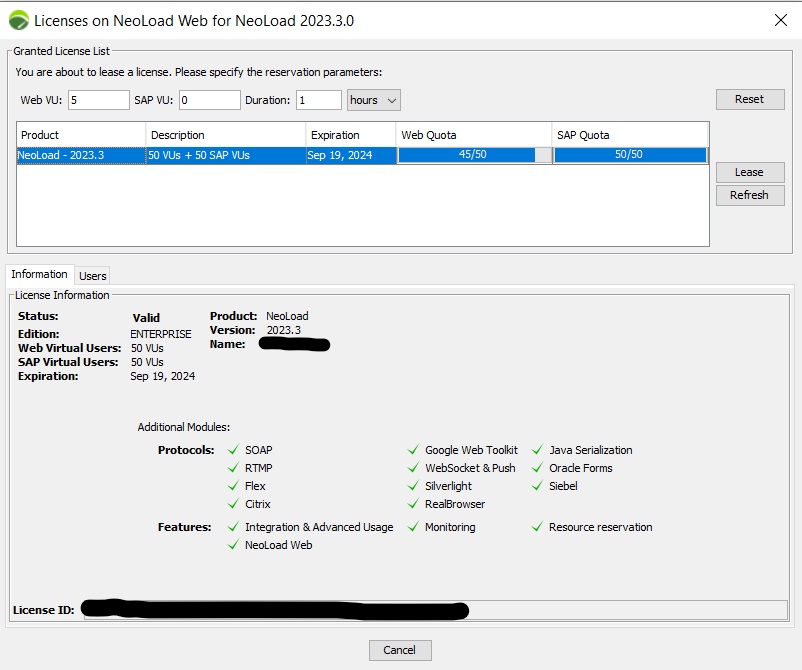The height and width of the screenshot is (670, 802).
Task: Click the SAP Quota 50/50 progress bar
Action: [x=629, y=155]
